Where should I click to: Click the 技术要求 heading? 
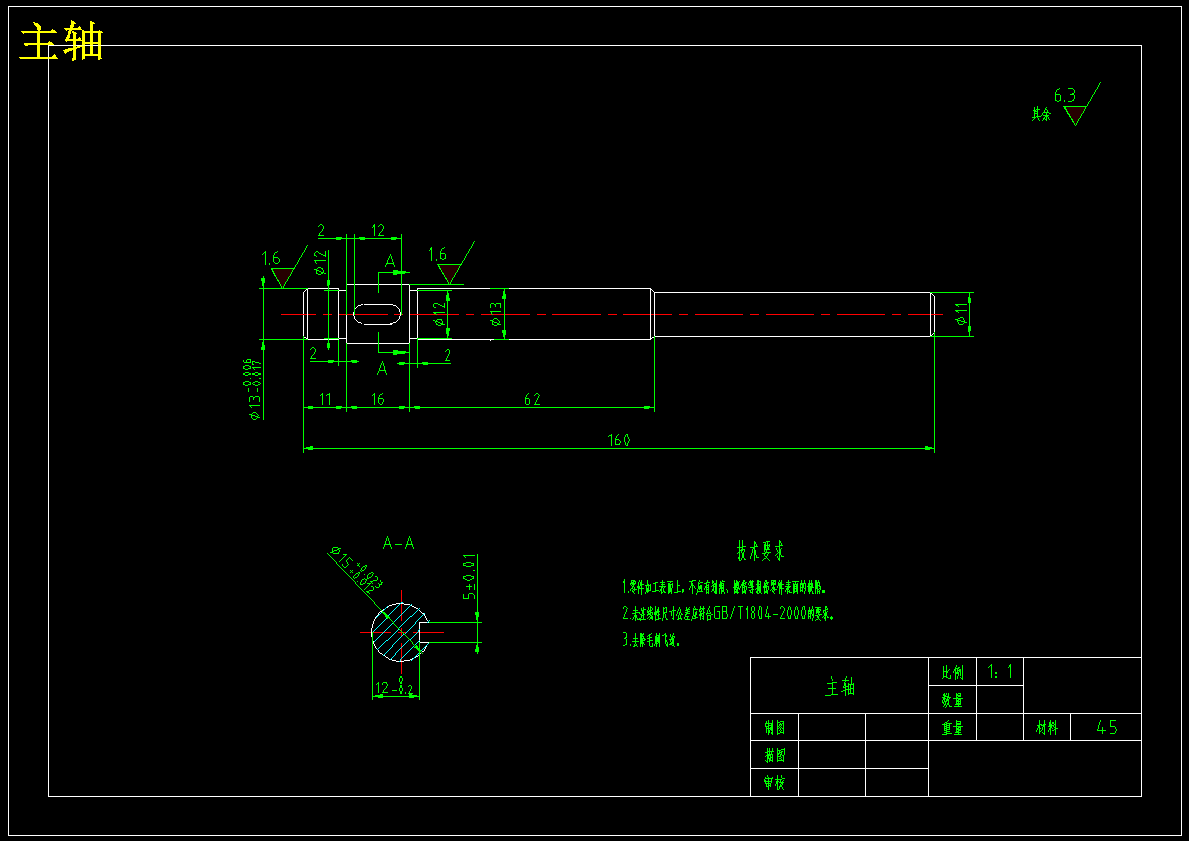[x=761, y=551]
